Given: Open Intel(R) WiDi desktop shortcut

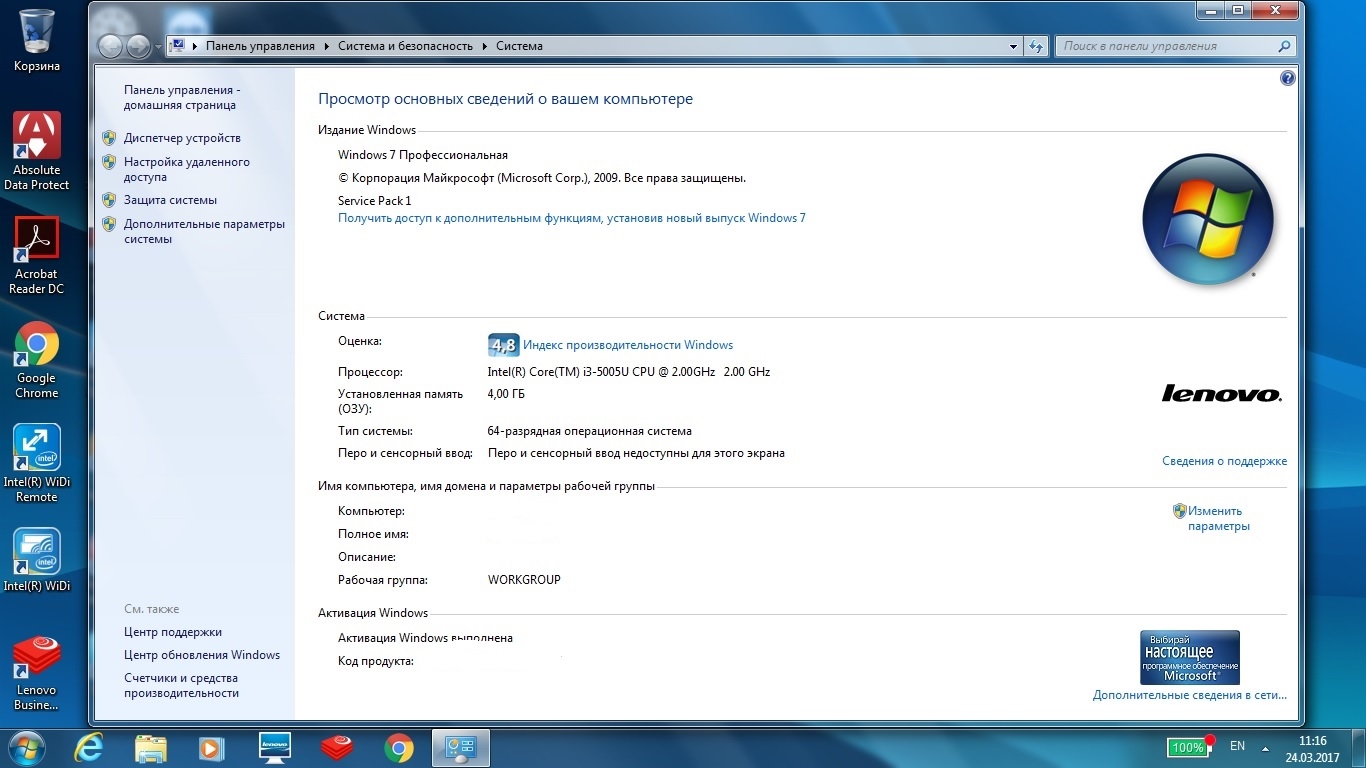Looking at the screenshot, I should pos(37,560).
